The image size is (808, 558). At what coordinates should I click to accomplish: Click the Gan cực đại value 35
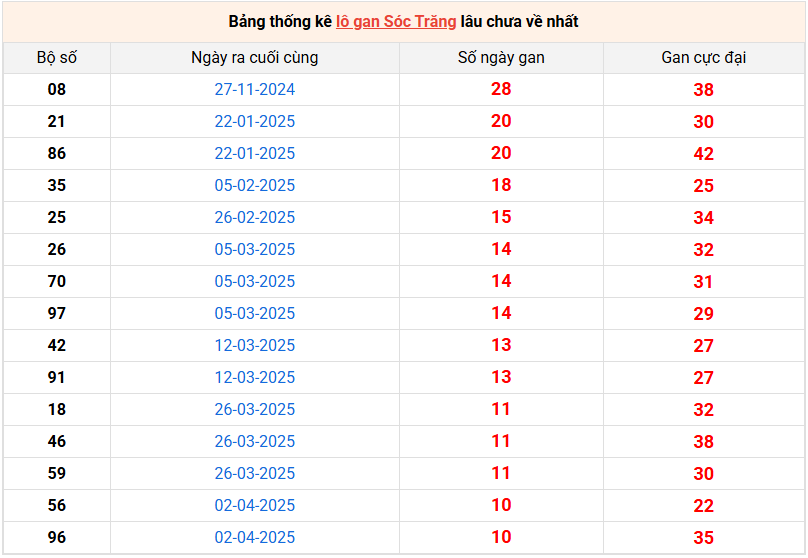pyautogui.click(x=703, y=538)
